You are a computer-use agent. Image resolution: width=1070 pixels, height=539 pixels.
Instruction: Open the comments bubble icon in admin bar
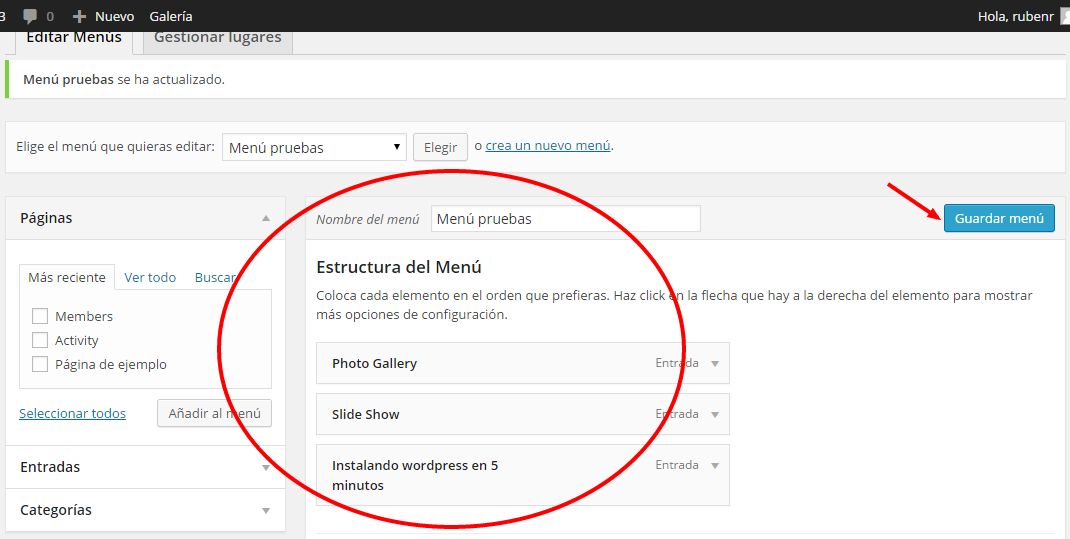coord(30,16)
